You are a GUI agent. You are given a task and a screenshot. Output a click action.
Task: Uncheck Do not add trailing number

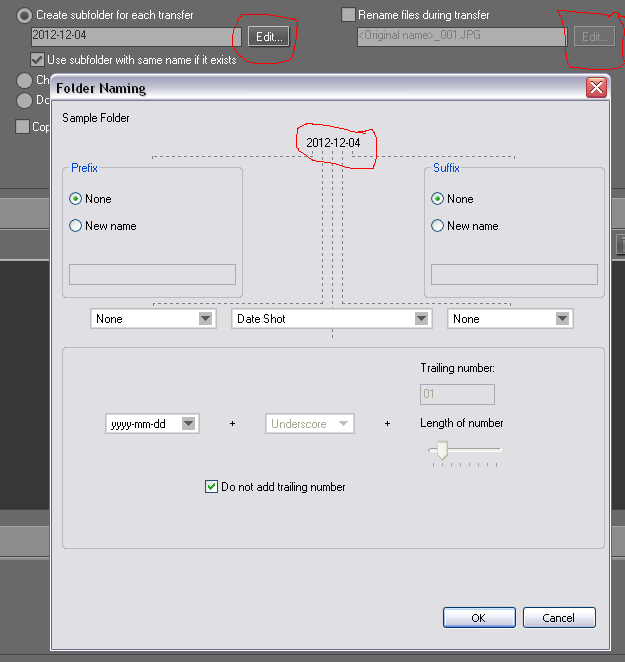coord(211,487)
